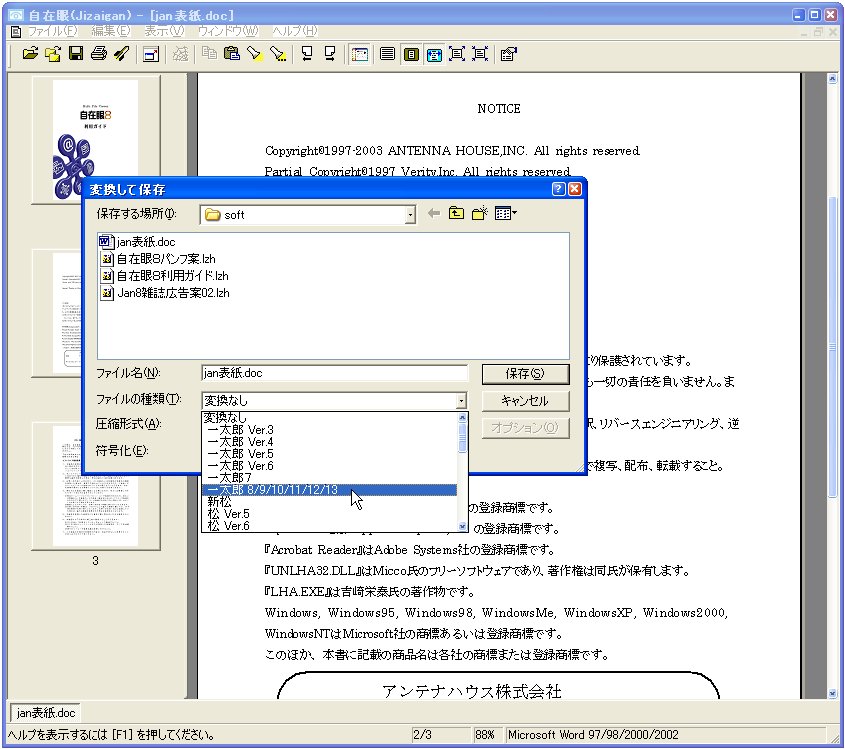Choose 松 Ver.5 in the format list
The width and height of the screenshot is (845, 749).
tap(329, 514)
